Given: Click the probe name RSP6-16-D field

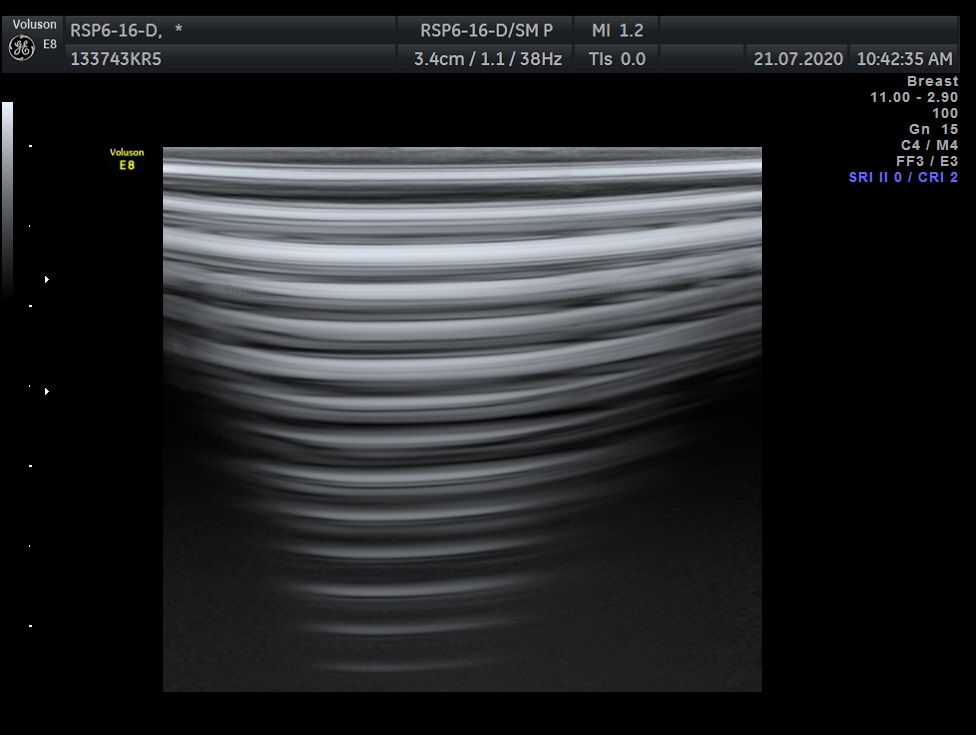Looking at the screenshot, I should tap(115, 31).
